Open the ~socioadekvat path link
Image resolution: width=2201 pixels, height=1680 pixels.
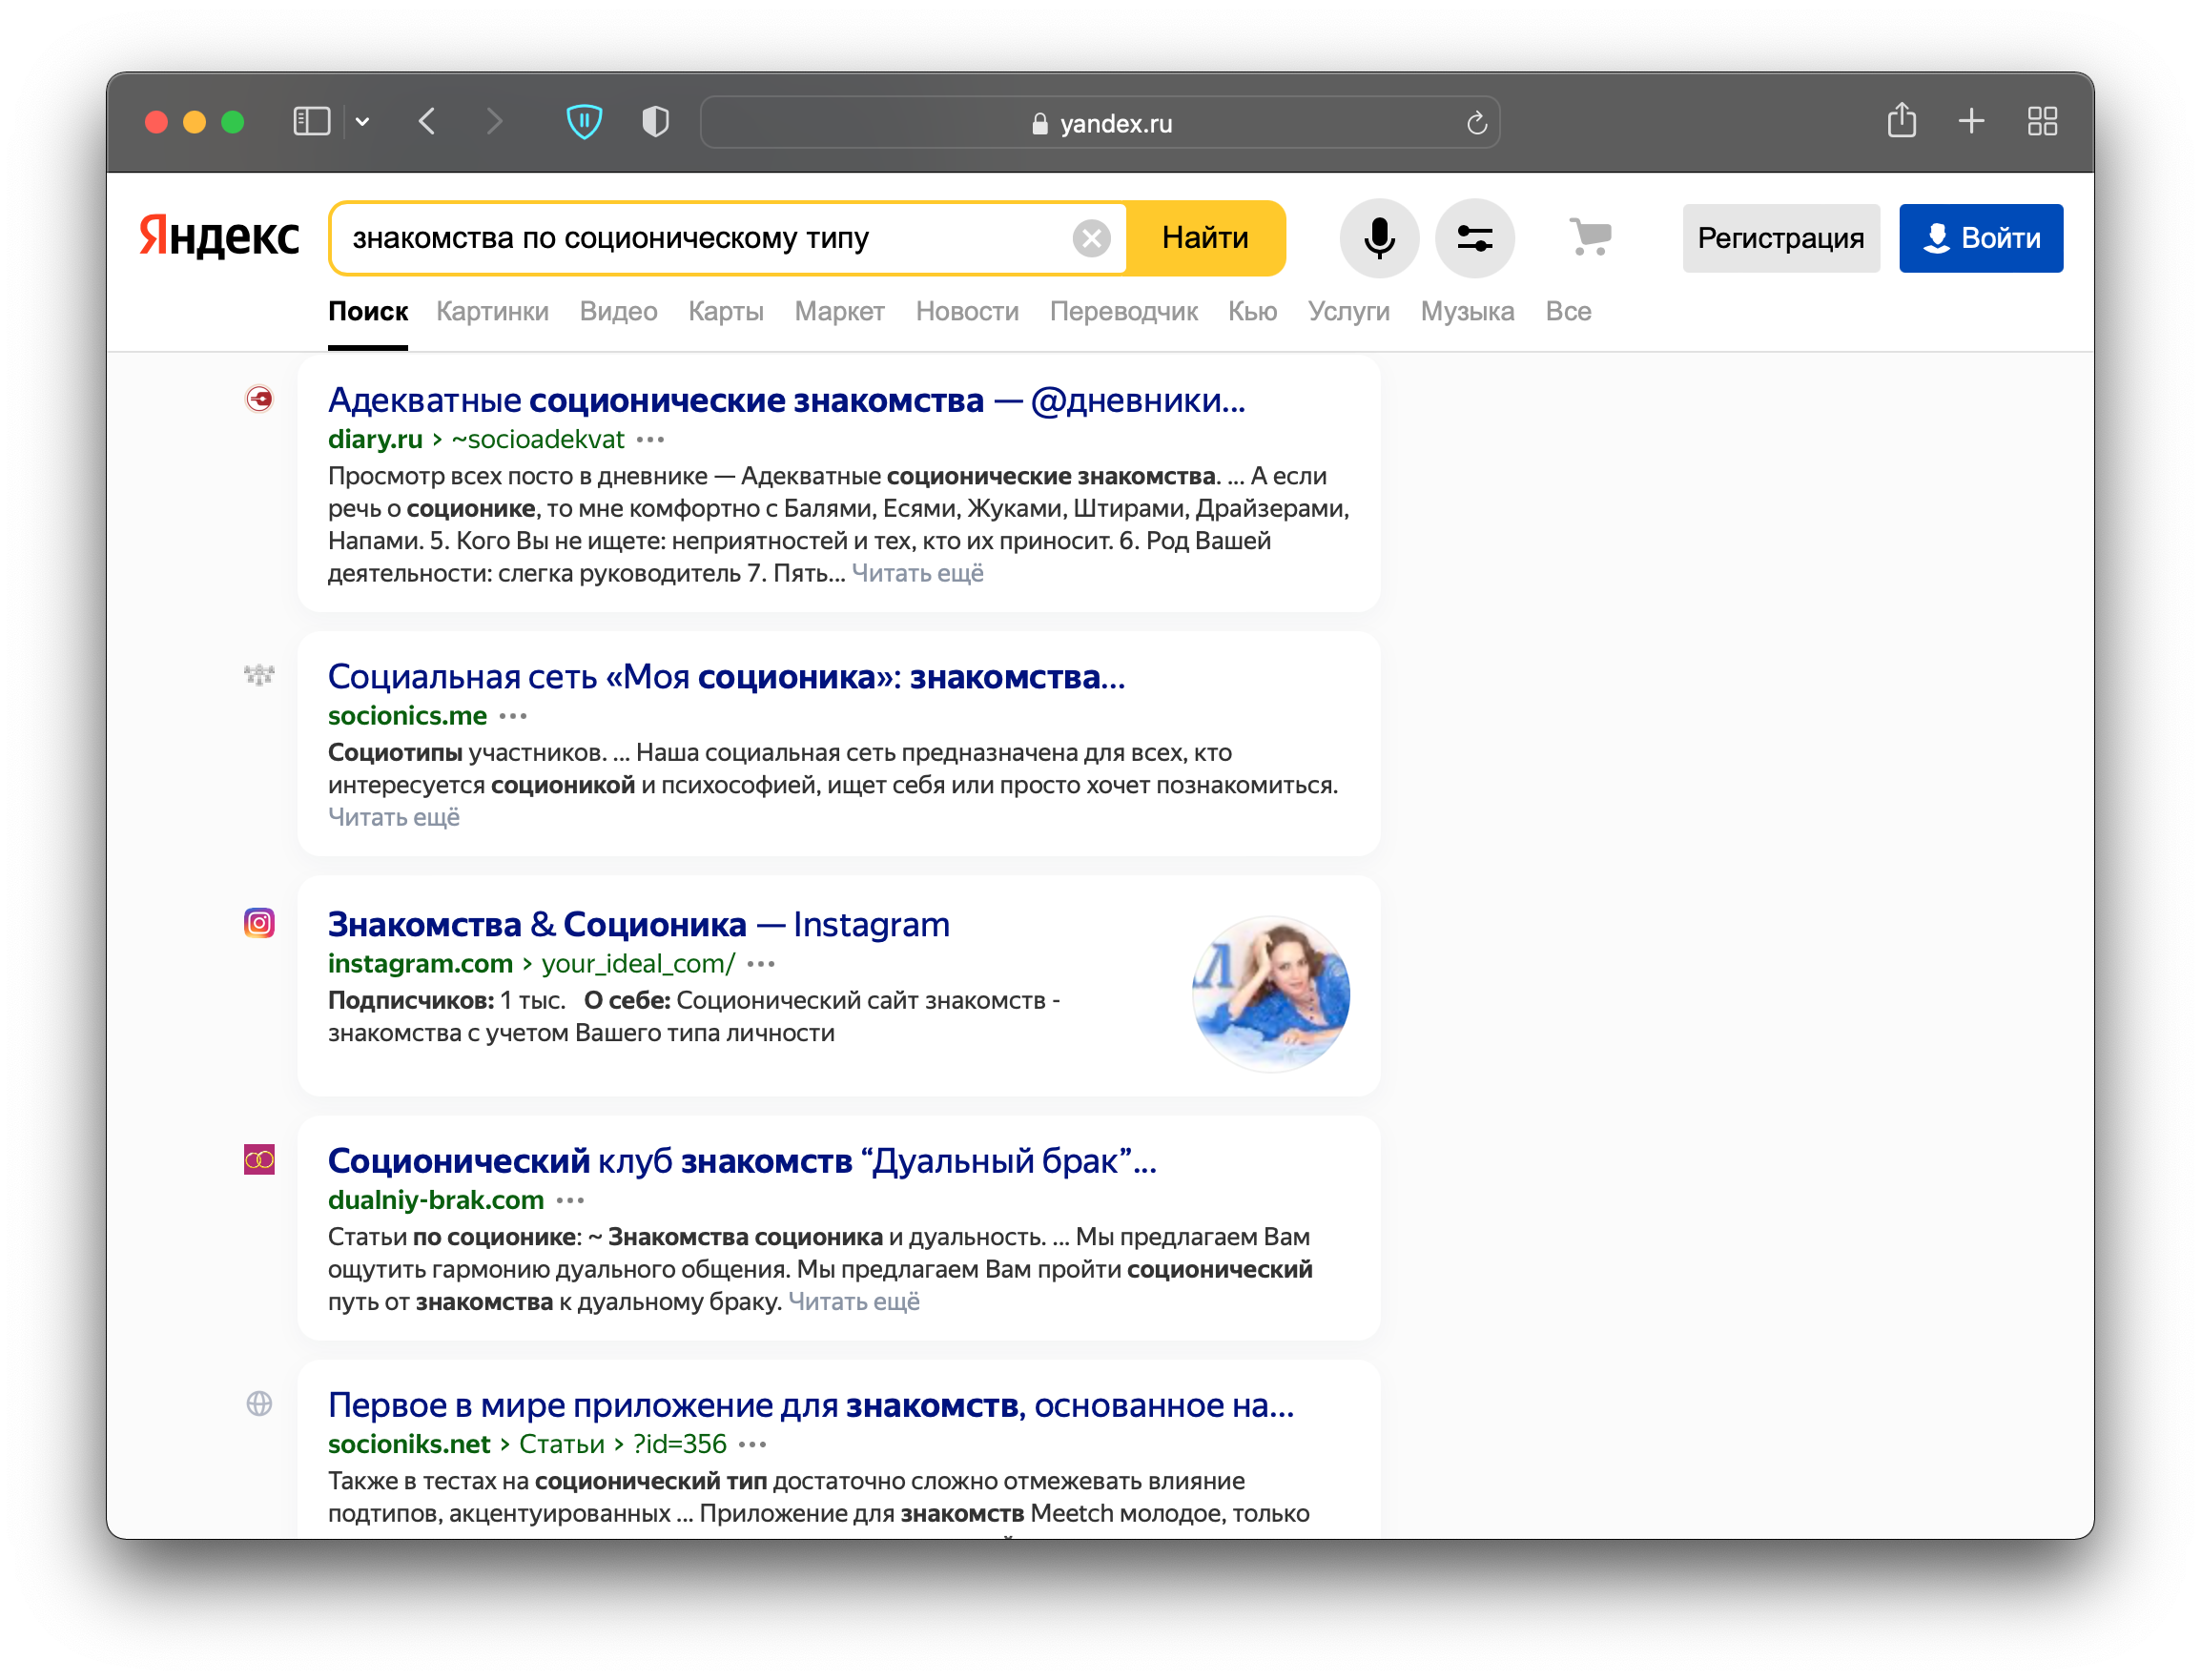537,439
